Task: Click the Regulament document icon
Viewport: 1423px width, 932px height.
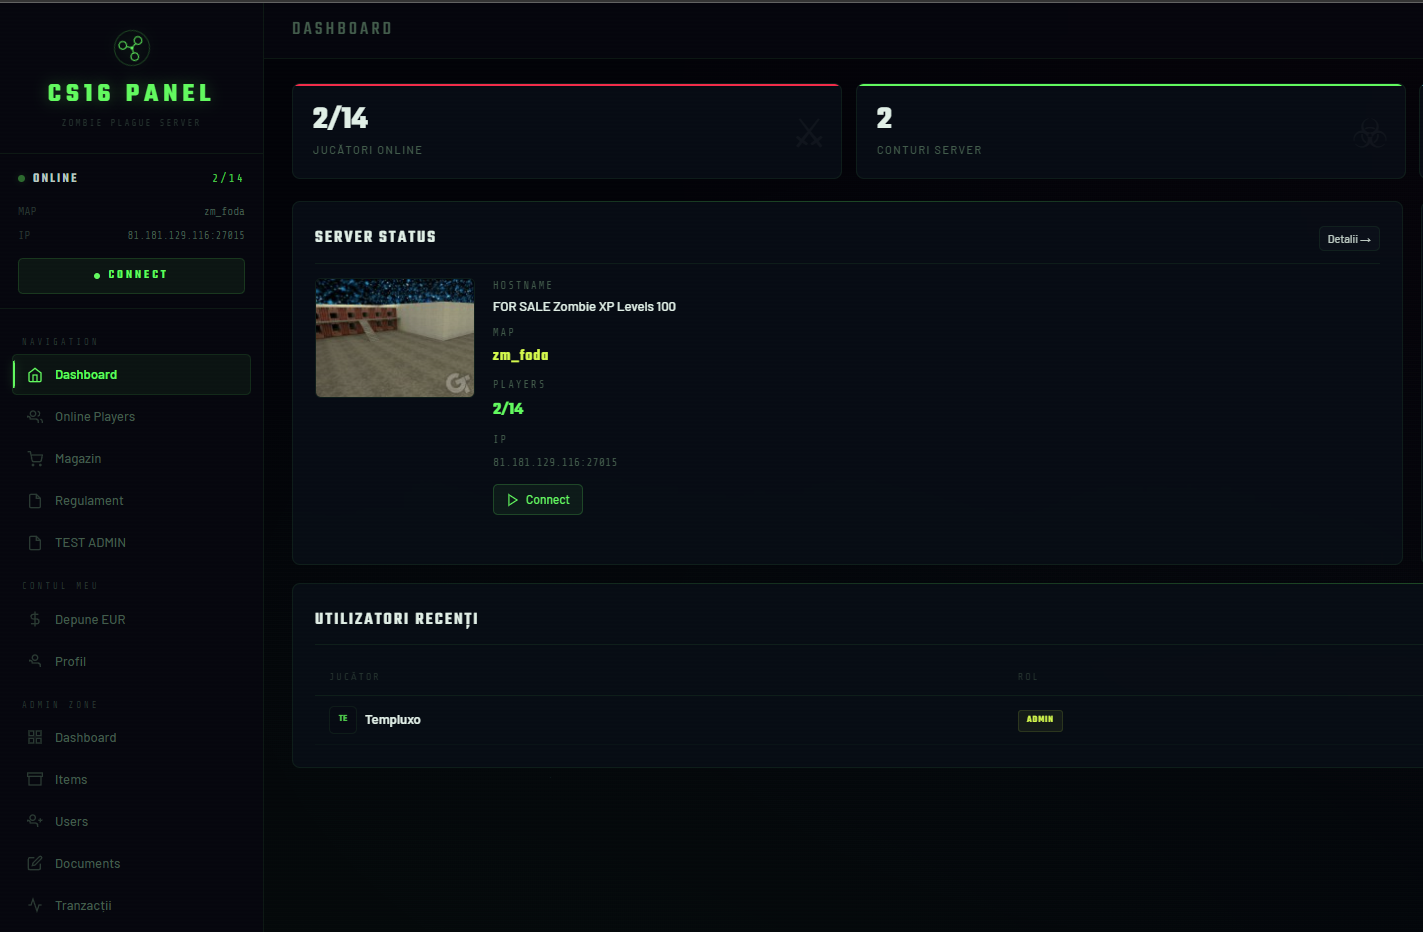Action: coord(35,501)
